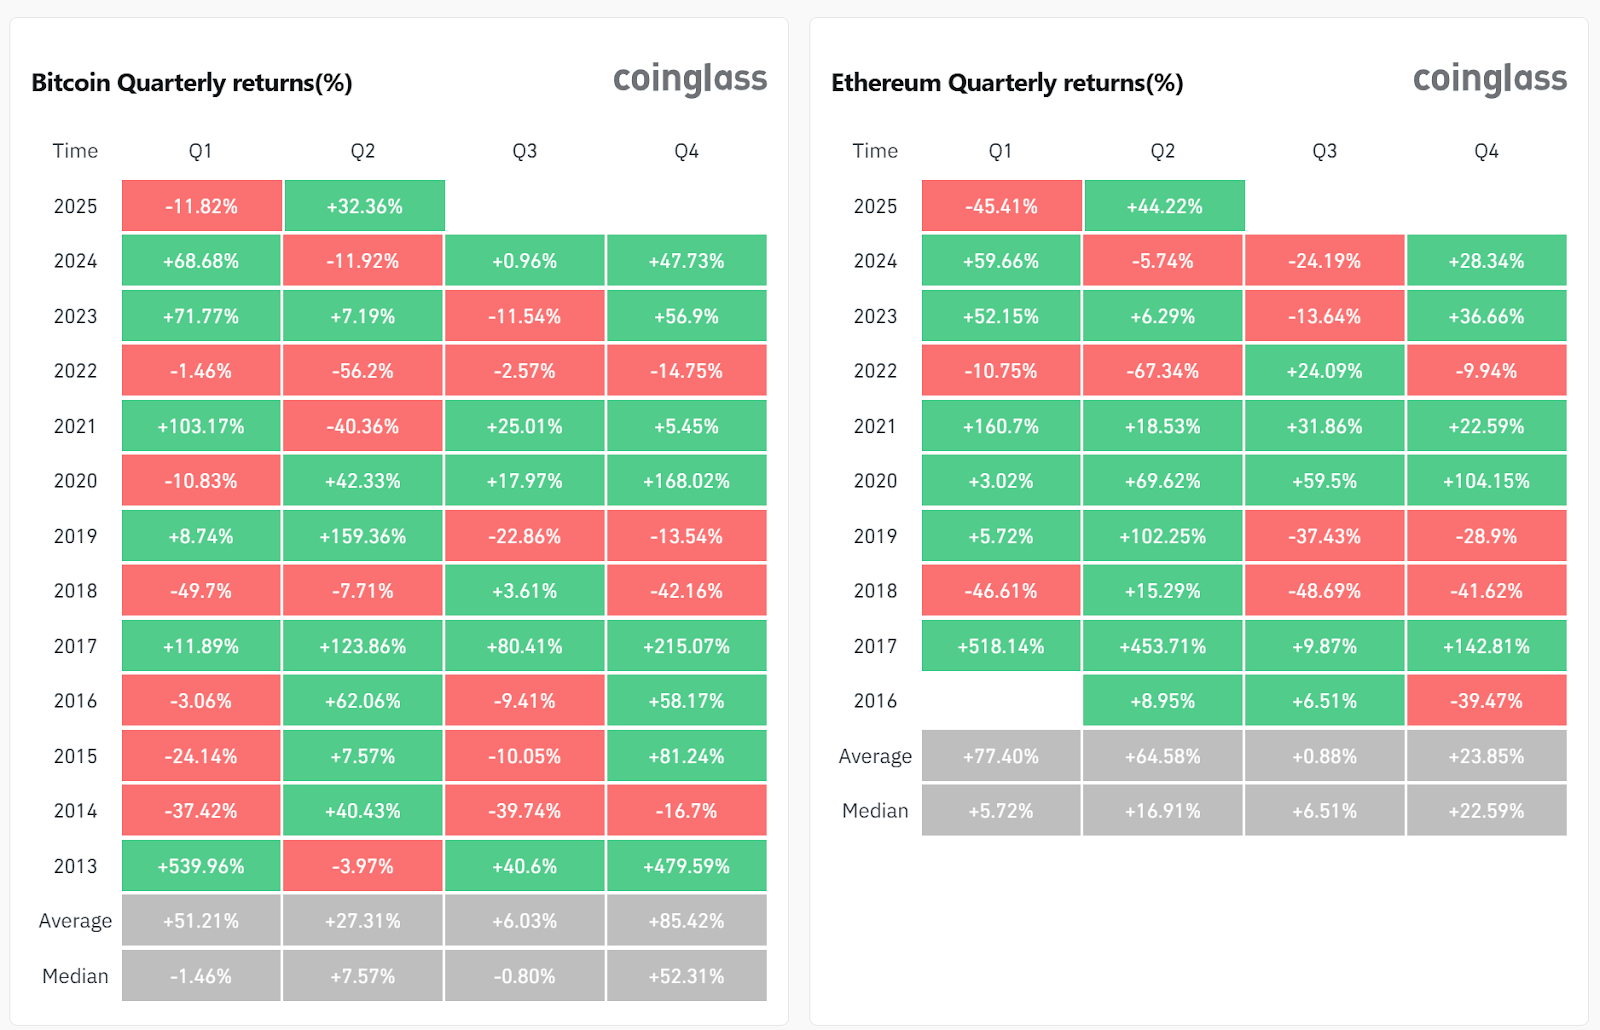1600x1030 pixels.
Task: Select Bitcoin 2013 Q1 cell showing +539.96%
Action: click(x=201, y=866)
